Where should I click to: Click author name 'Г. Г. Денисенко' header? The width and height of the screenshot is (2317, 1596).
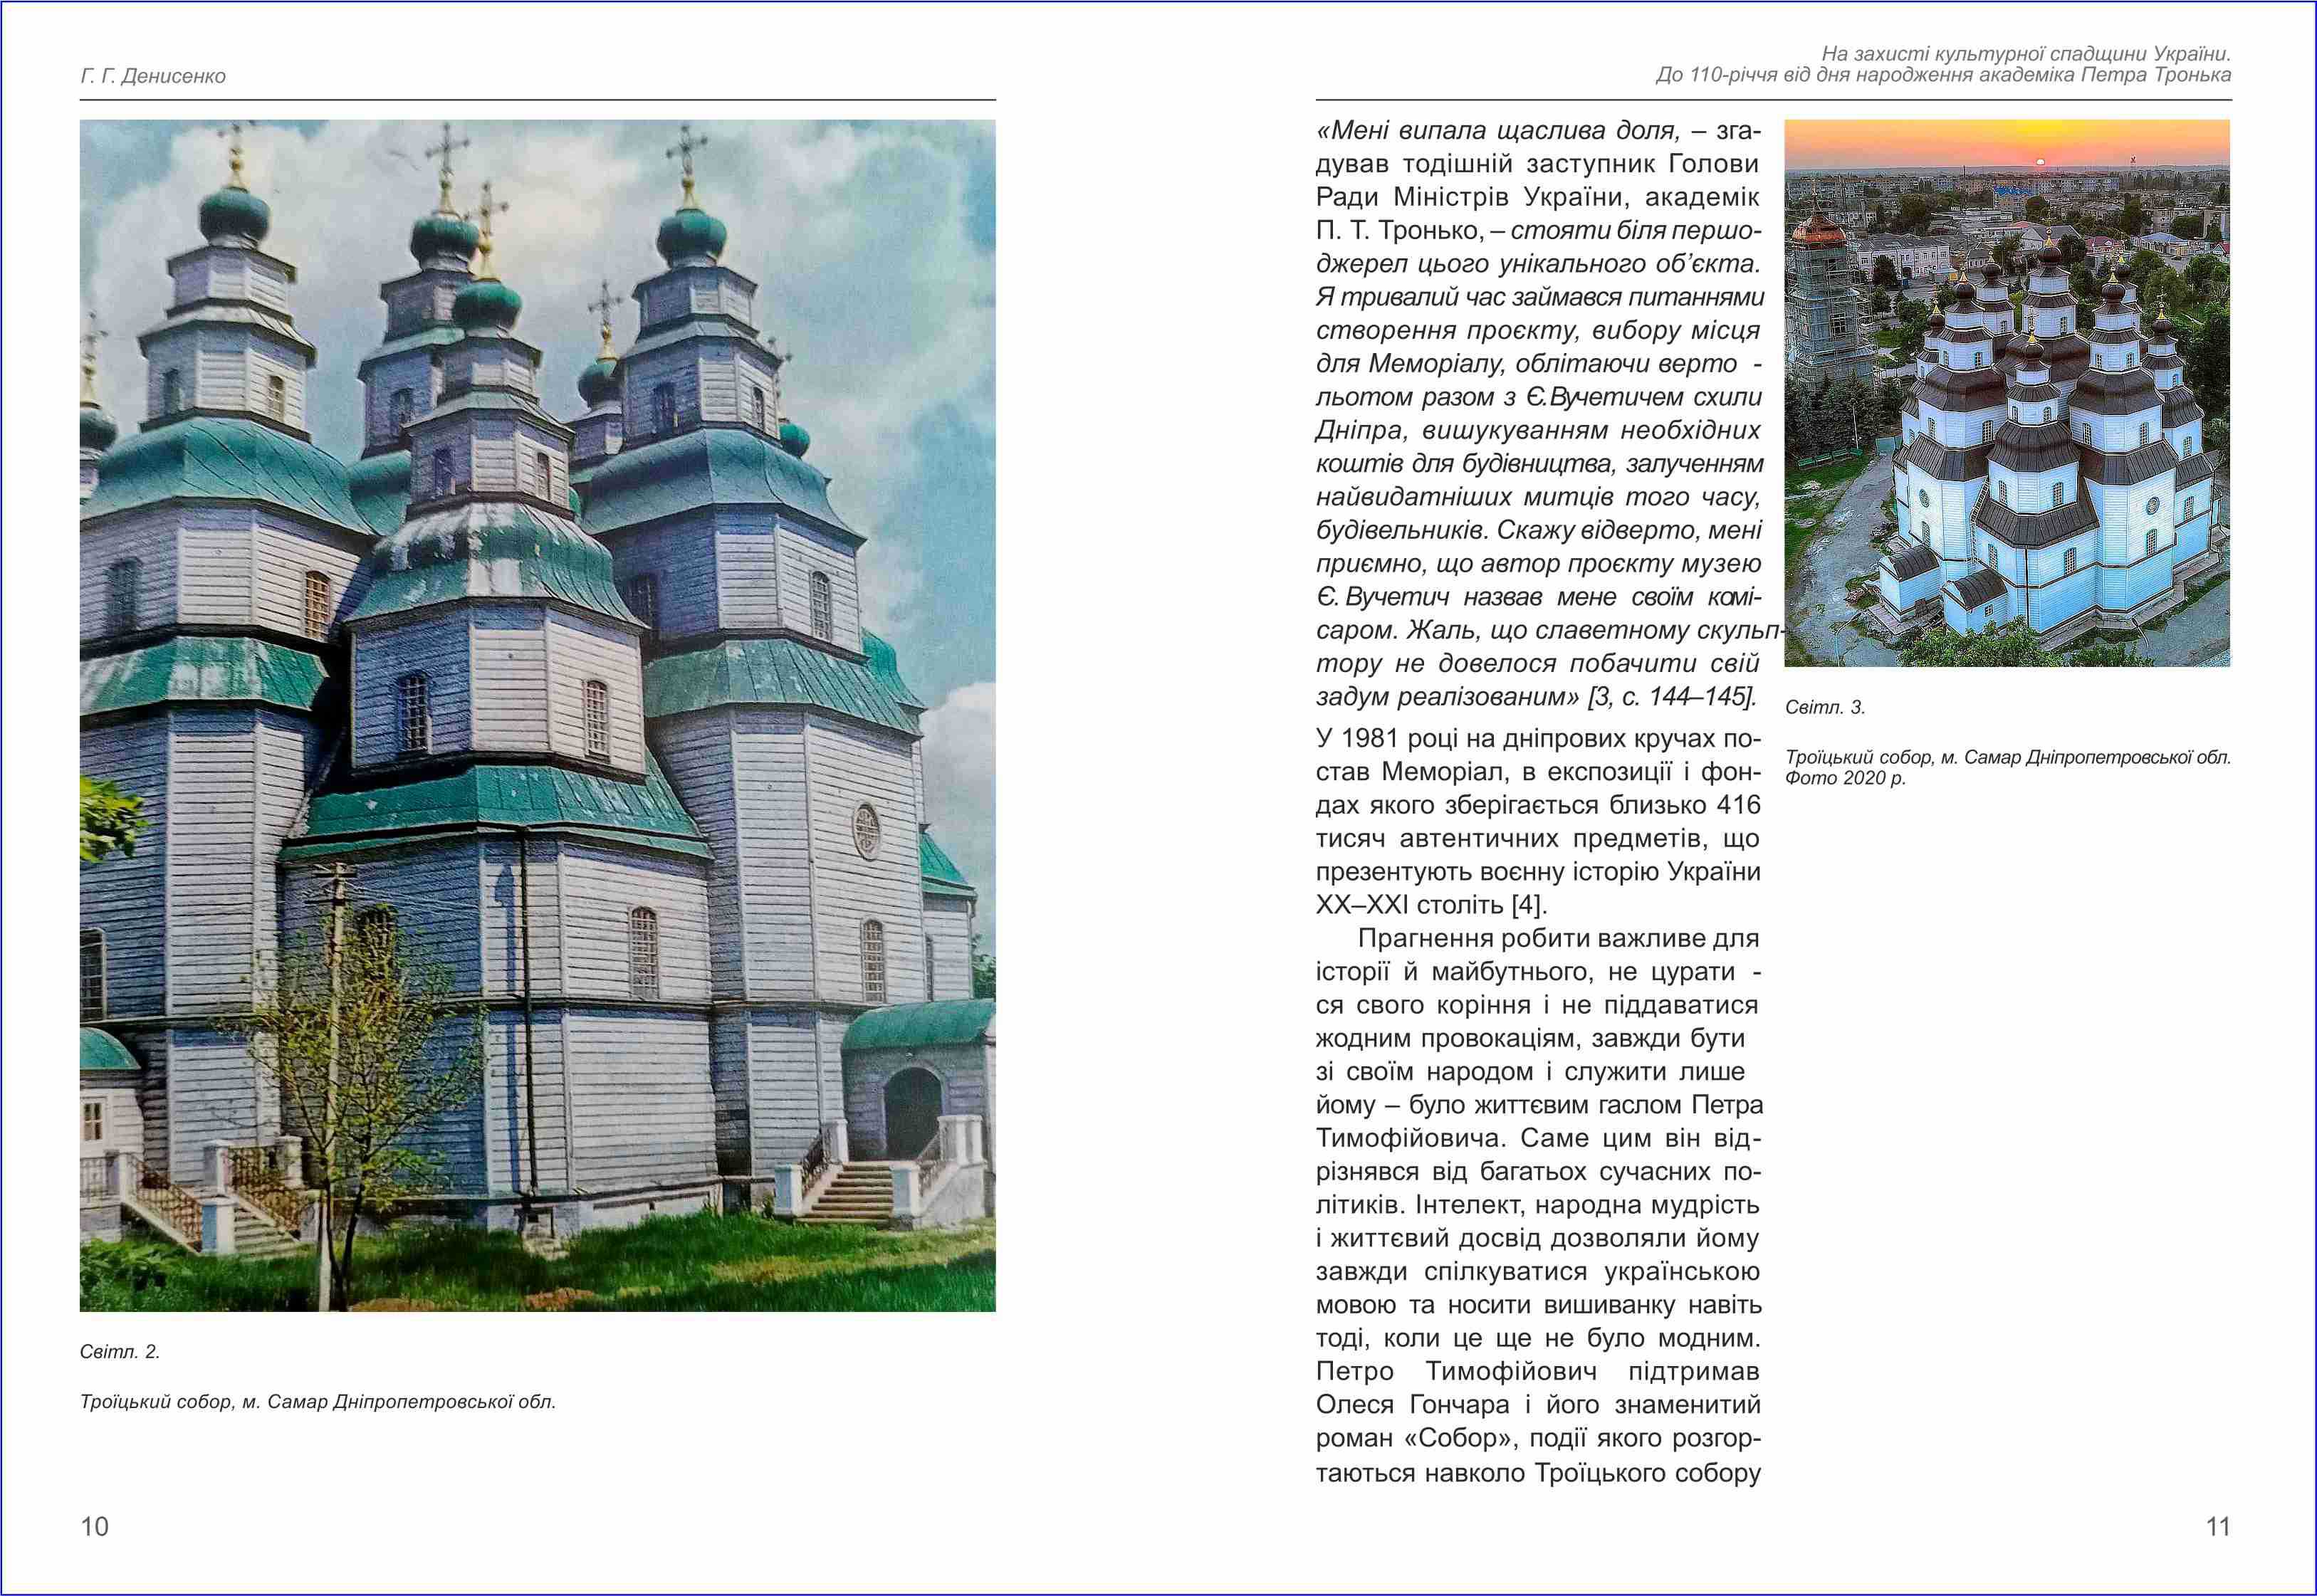(153, 76)
